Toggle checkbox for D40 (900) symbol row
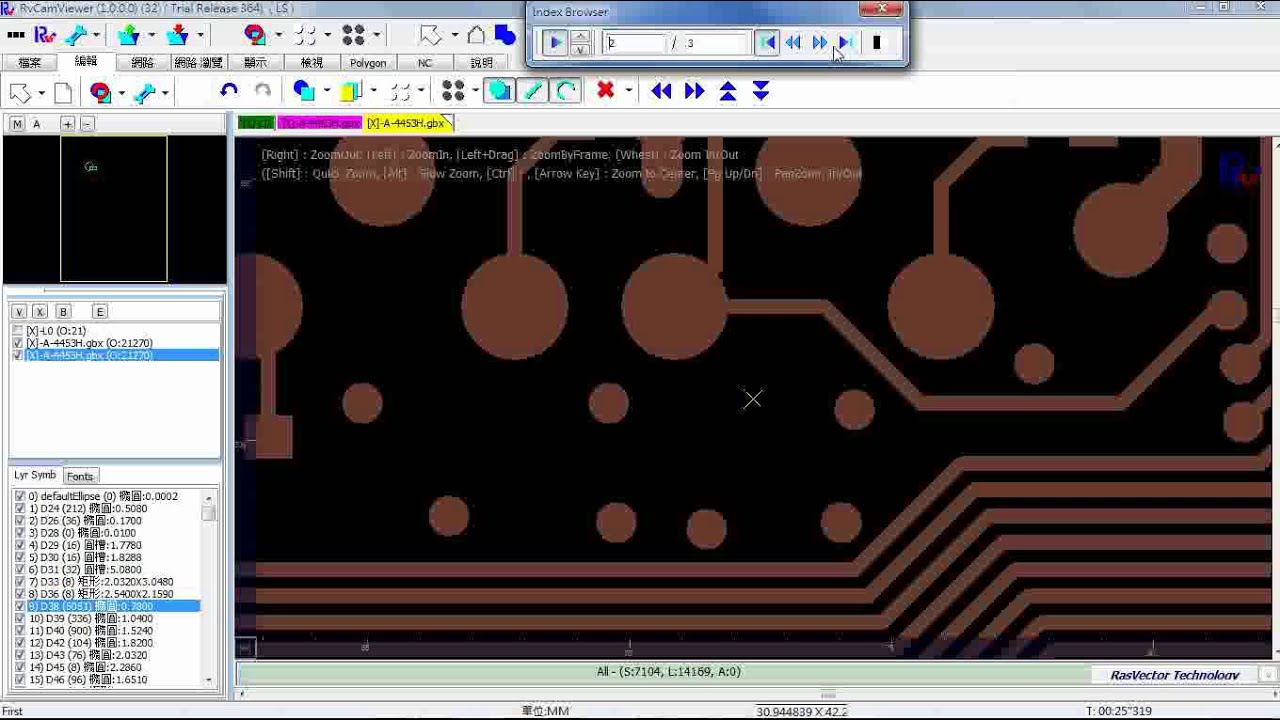 tap(19, 630)
